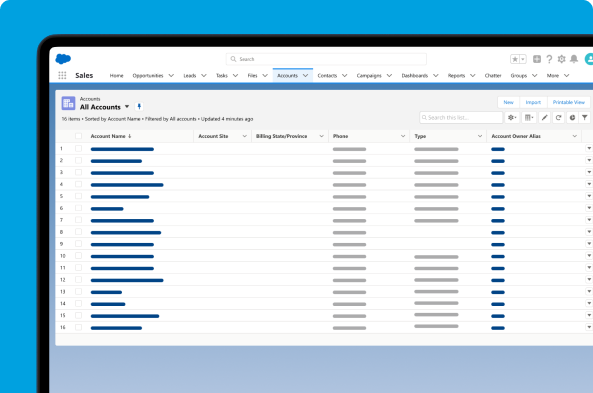Expand the All Accounts list view dropdown
The height and width of the screenshot is (393, 593).
pos(127,107)
